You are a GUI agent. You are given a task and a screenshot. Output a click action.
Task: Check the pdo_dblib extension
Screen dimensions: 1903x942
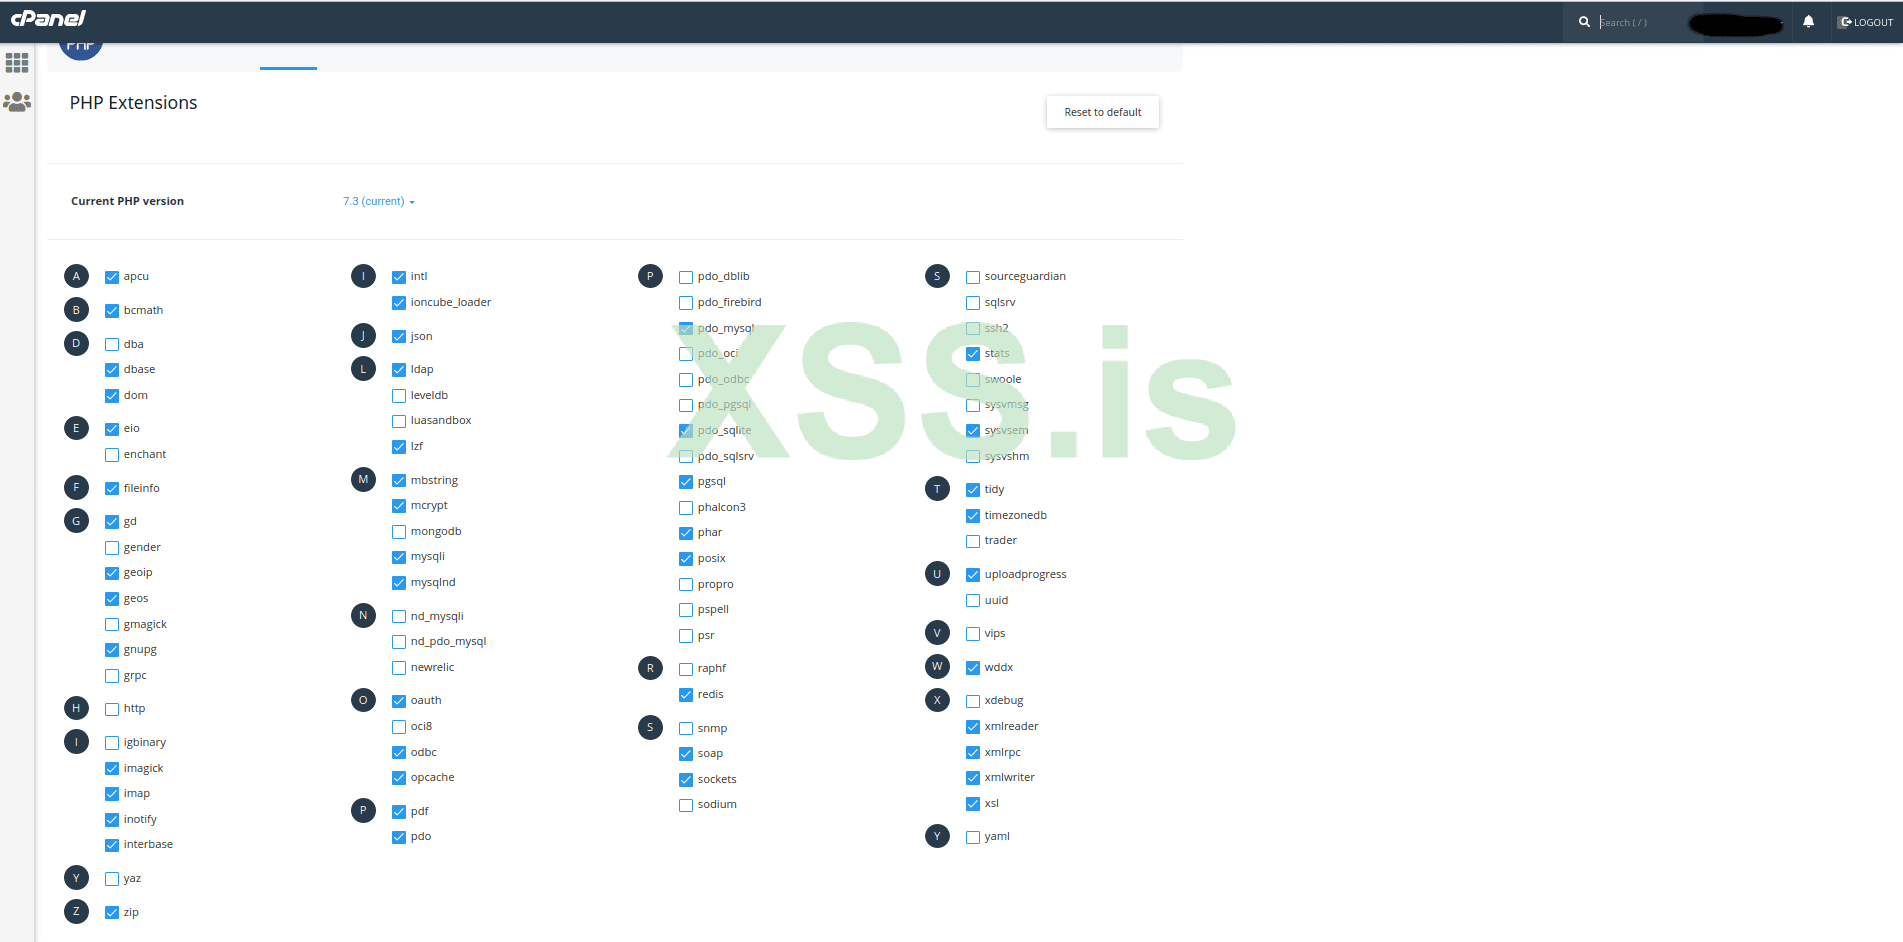686,277
